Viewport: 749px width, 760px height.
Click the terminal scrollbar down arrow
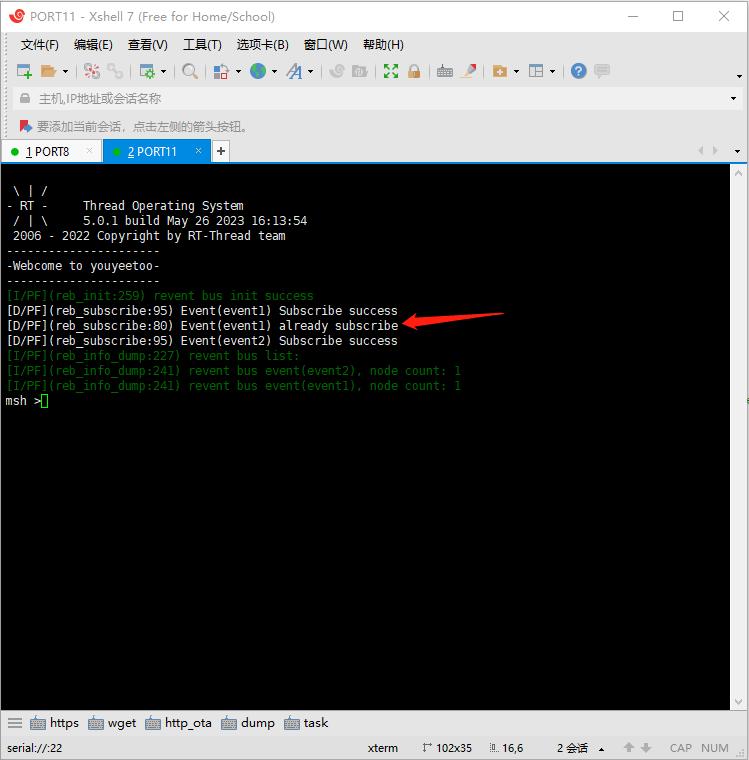click(x=738, y=701)
